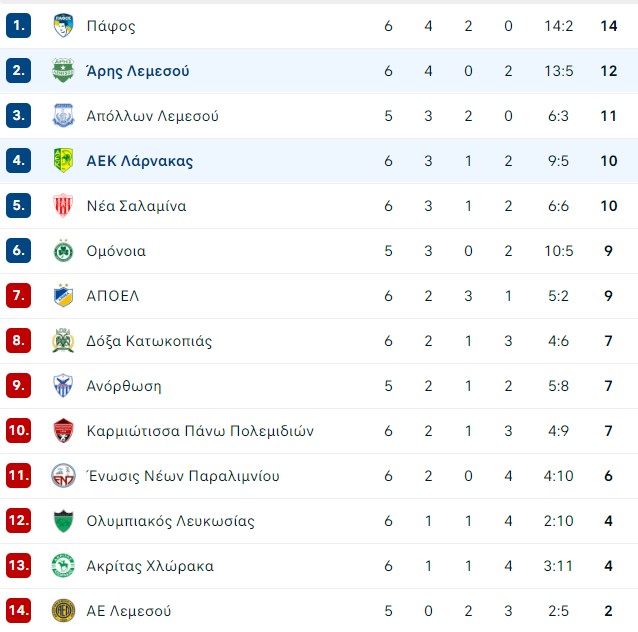
Task: Click position badge number 1
Action: [x=18, y=25]
